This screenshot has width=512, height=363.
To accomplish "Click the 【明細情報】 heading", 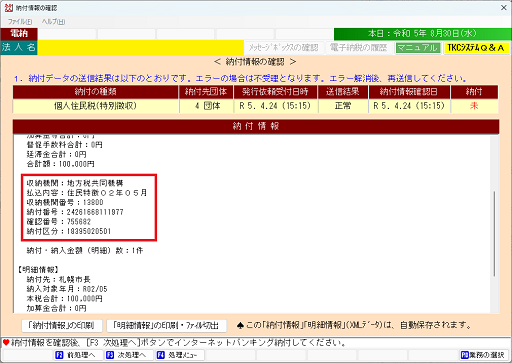I will coord(38,270).
